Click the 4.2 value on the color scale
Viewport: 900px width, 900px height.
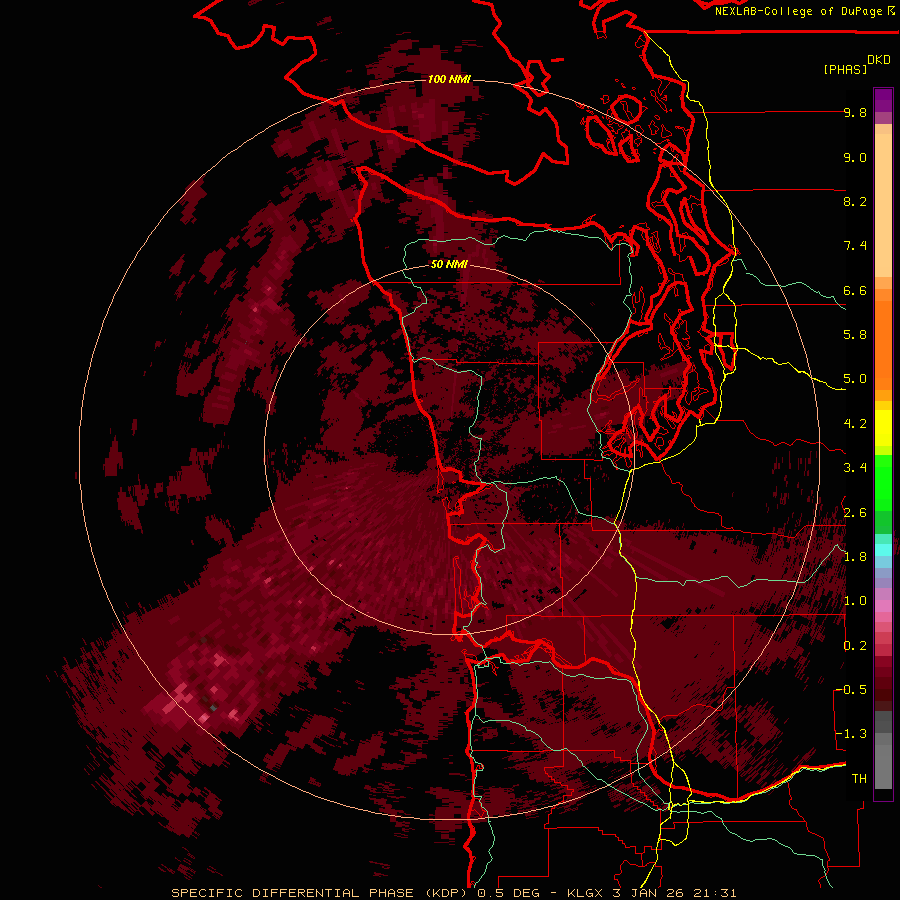tap(855, 424)
